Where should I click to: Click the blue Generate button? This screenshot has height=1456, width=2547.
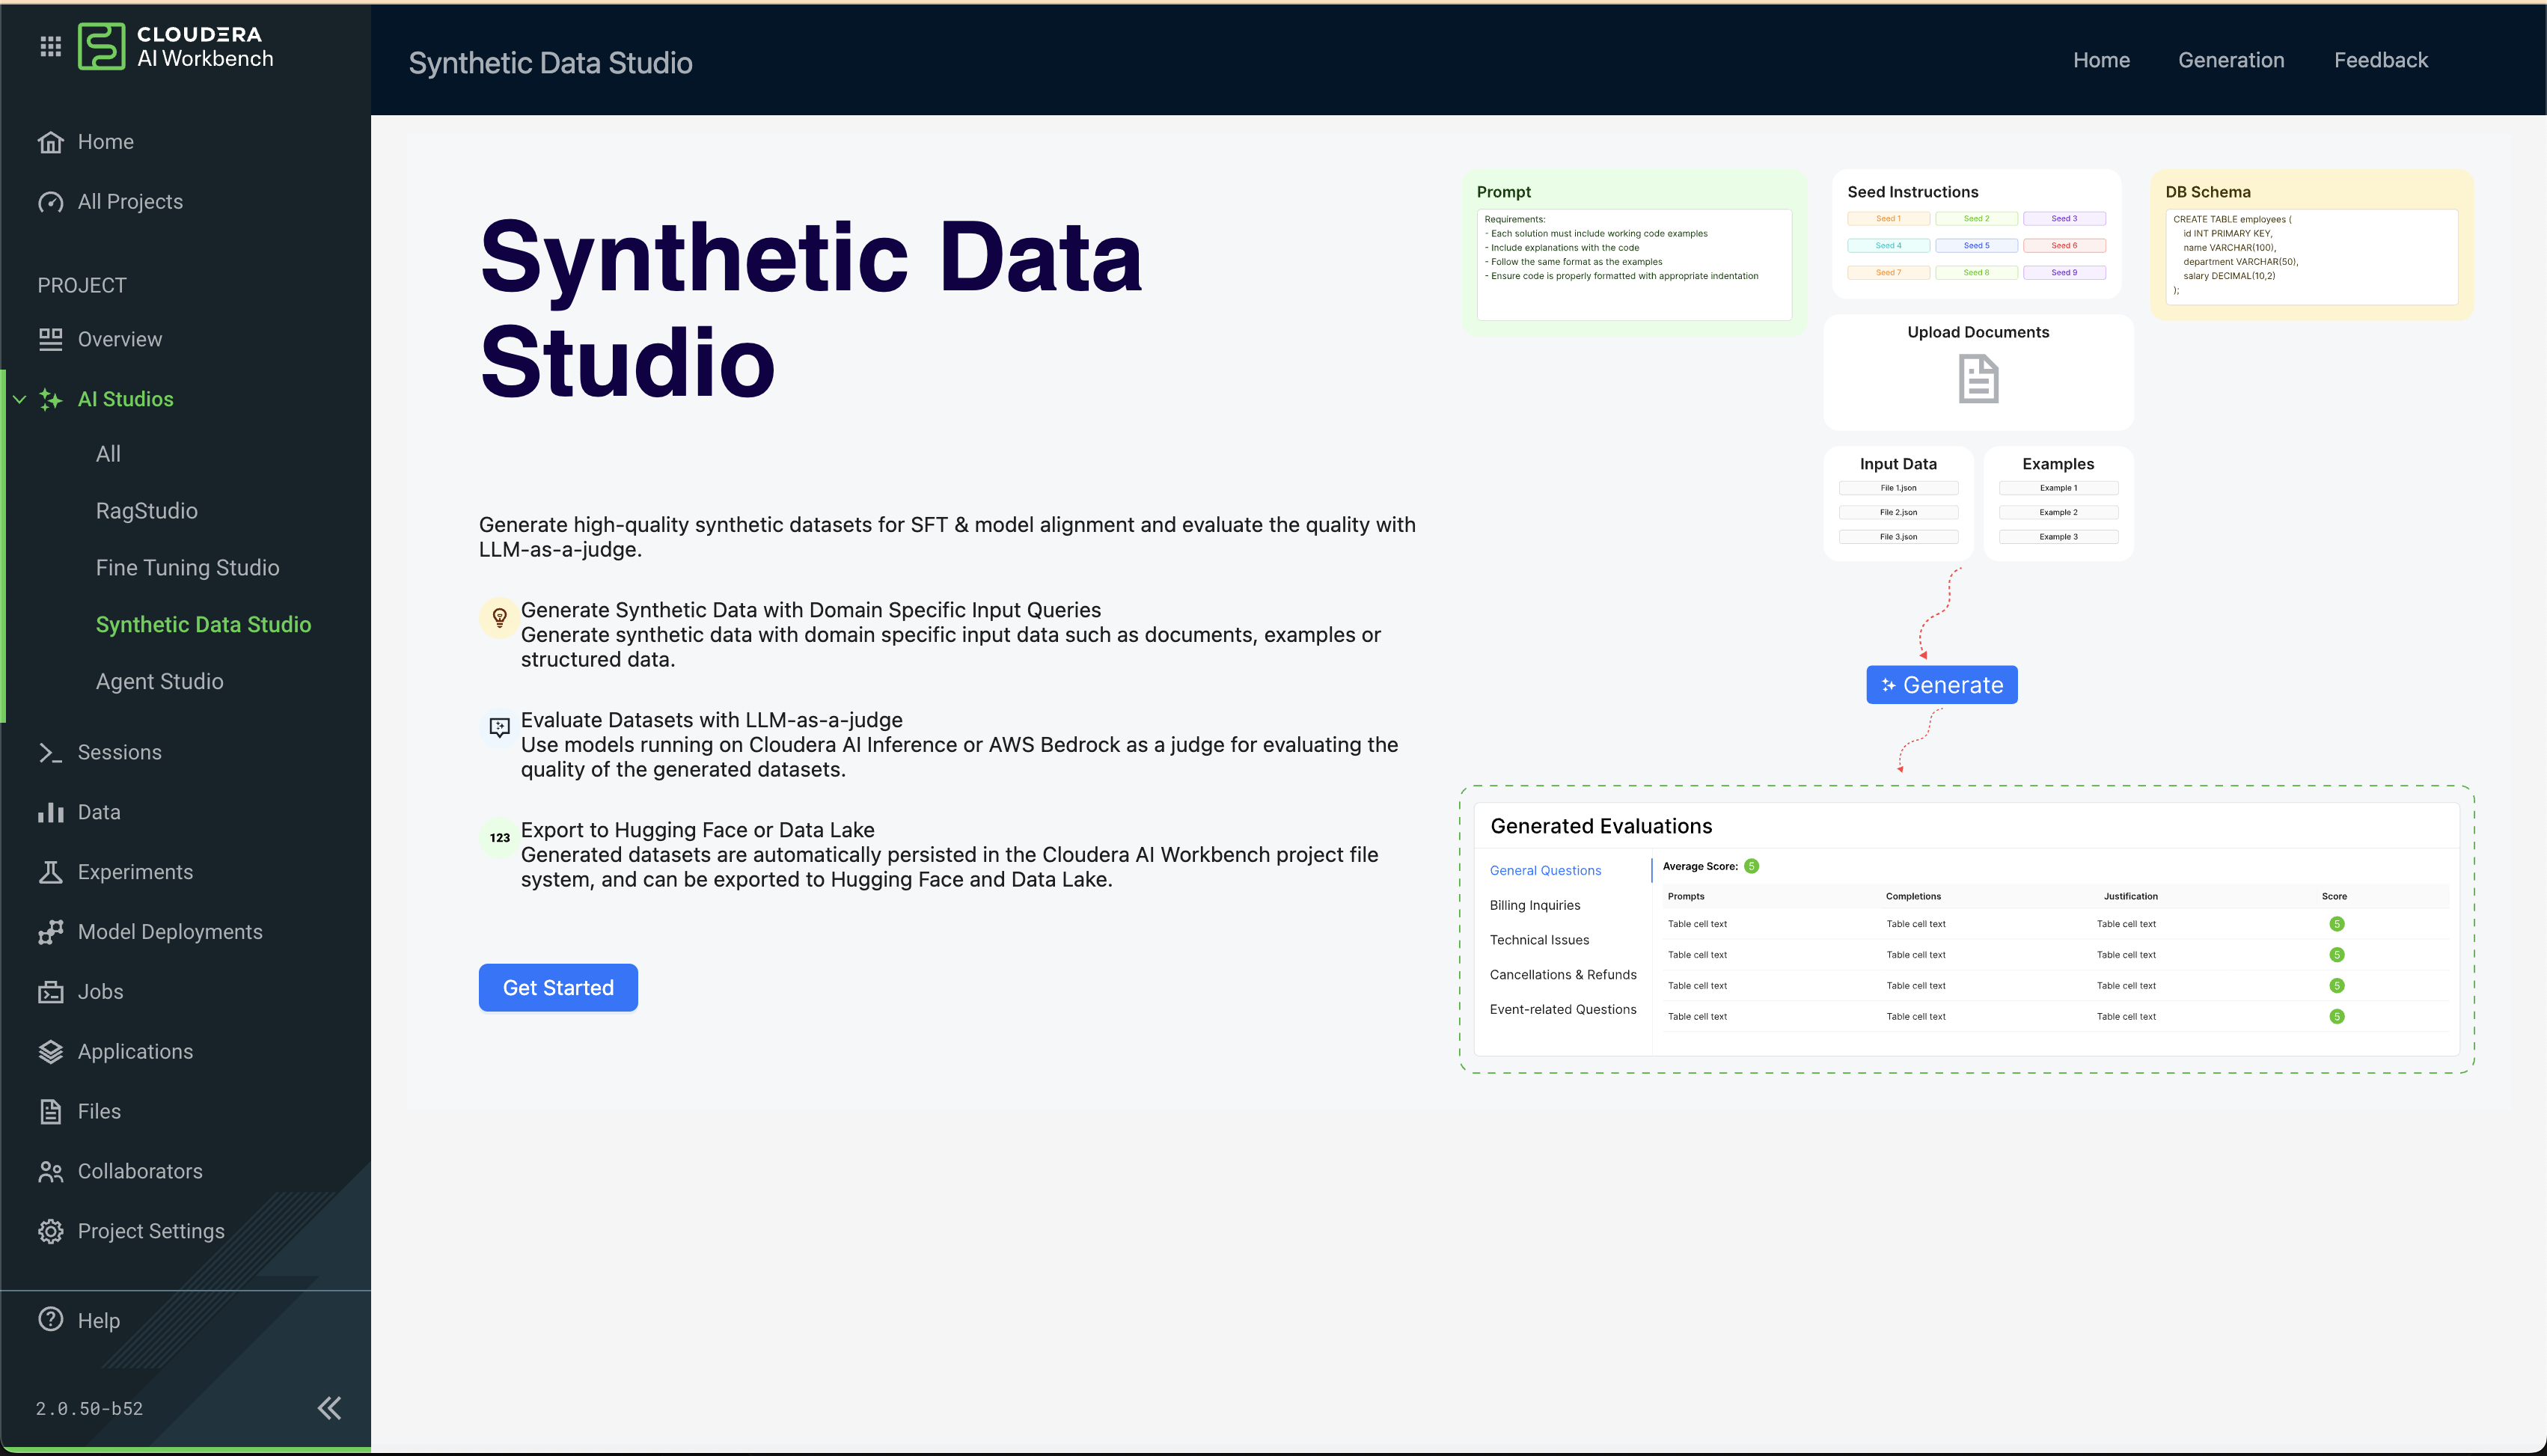coord(1941,685)
